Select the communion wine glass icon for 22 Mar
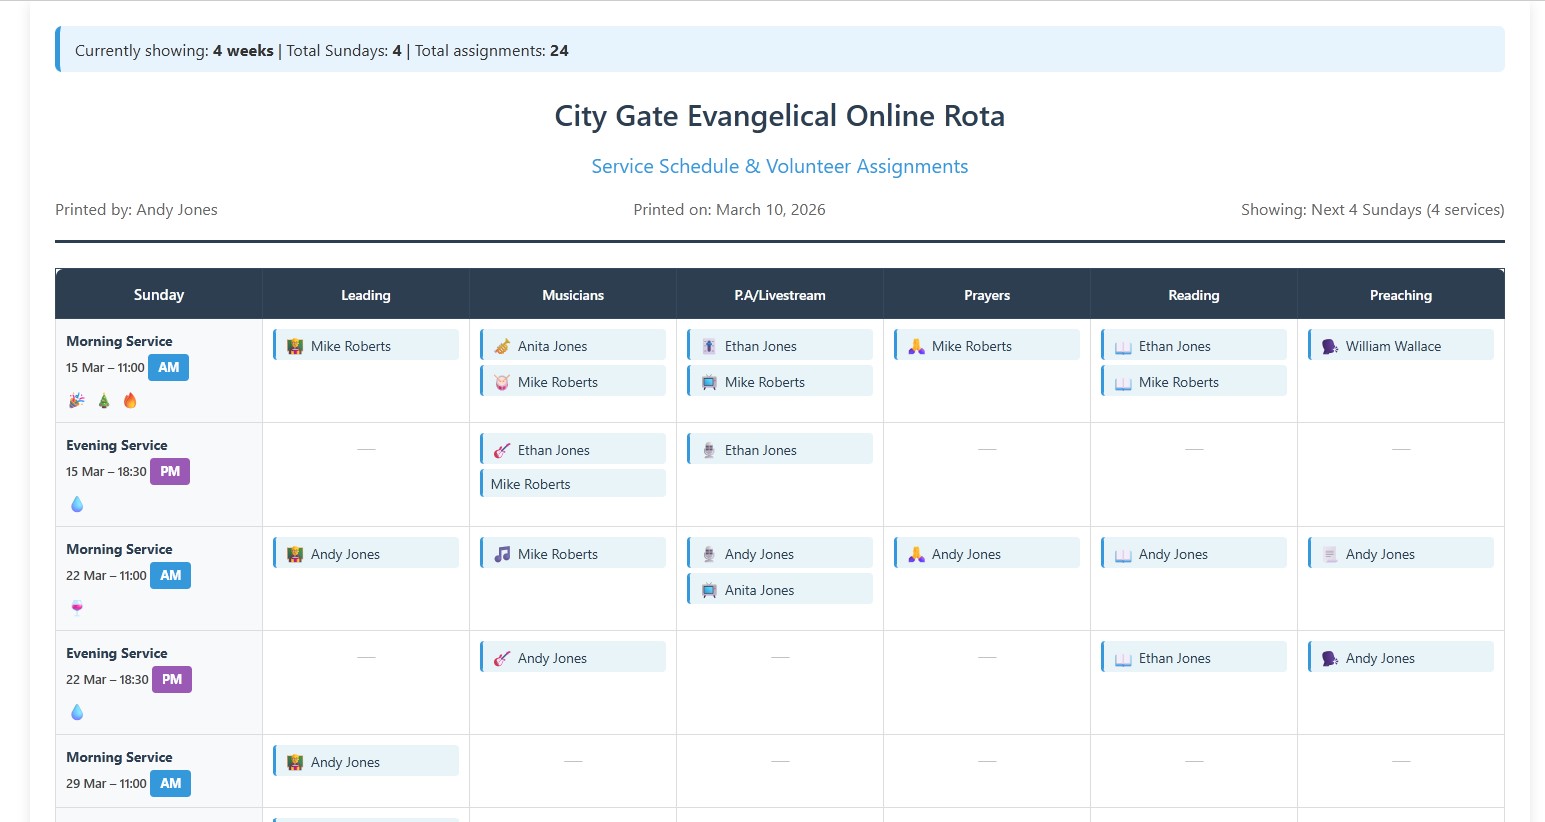The width and height of the screenshot is (1545, 822). [76, 607]
